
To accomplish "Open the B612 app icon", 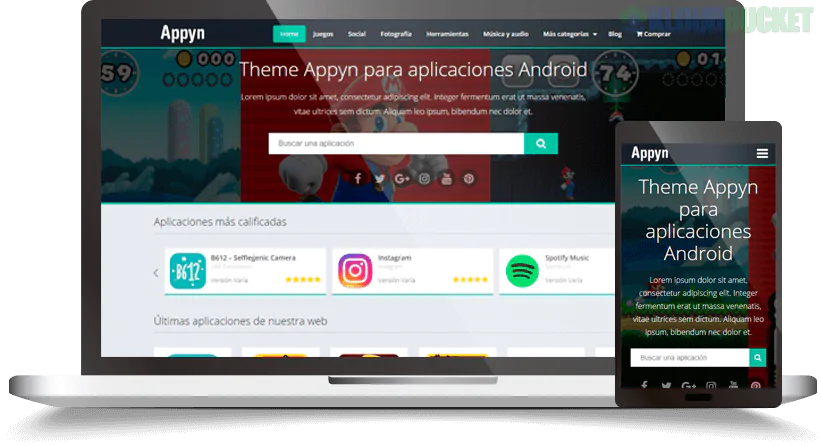I will (x=187, y=271).
